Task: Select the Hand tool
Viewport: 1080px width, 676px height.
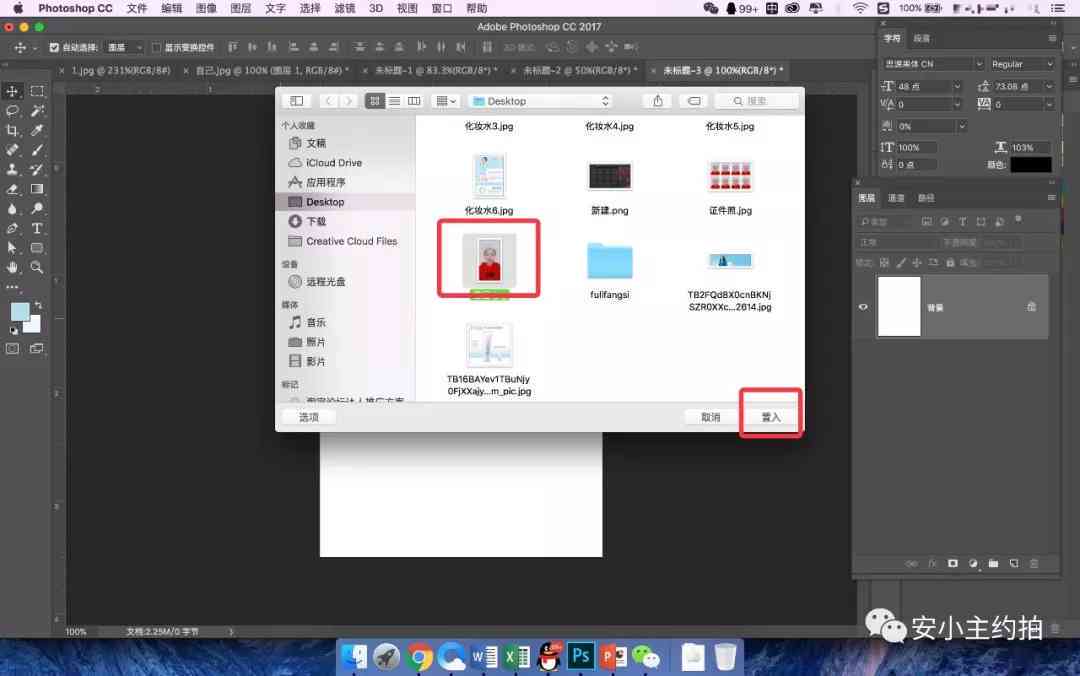Action: [x=12, y=267]
